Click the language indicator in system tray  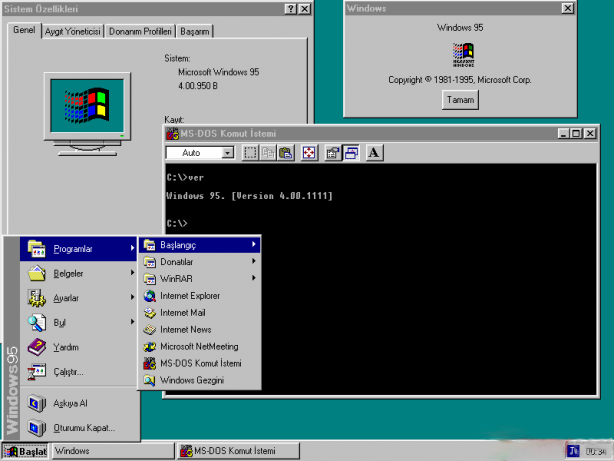coord(573,451)
